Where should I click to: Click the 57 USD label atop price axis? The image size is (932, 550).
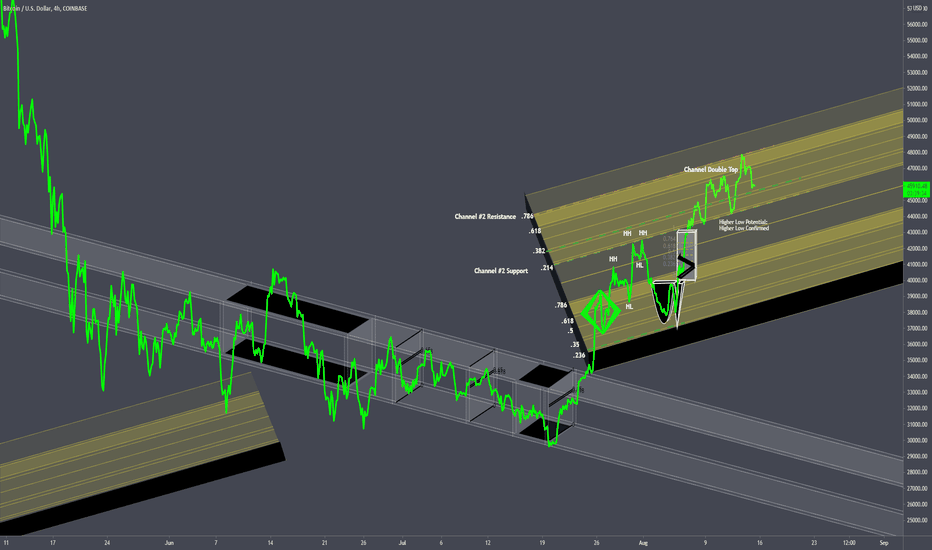(x=917, y=8)
